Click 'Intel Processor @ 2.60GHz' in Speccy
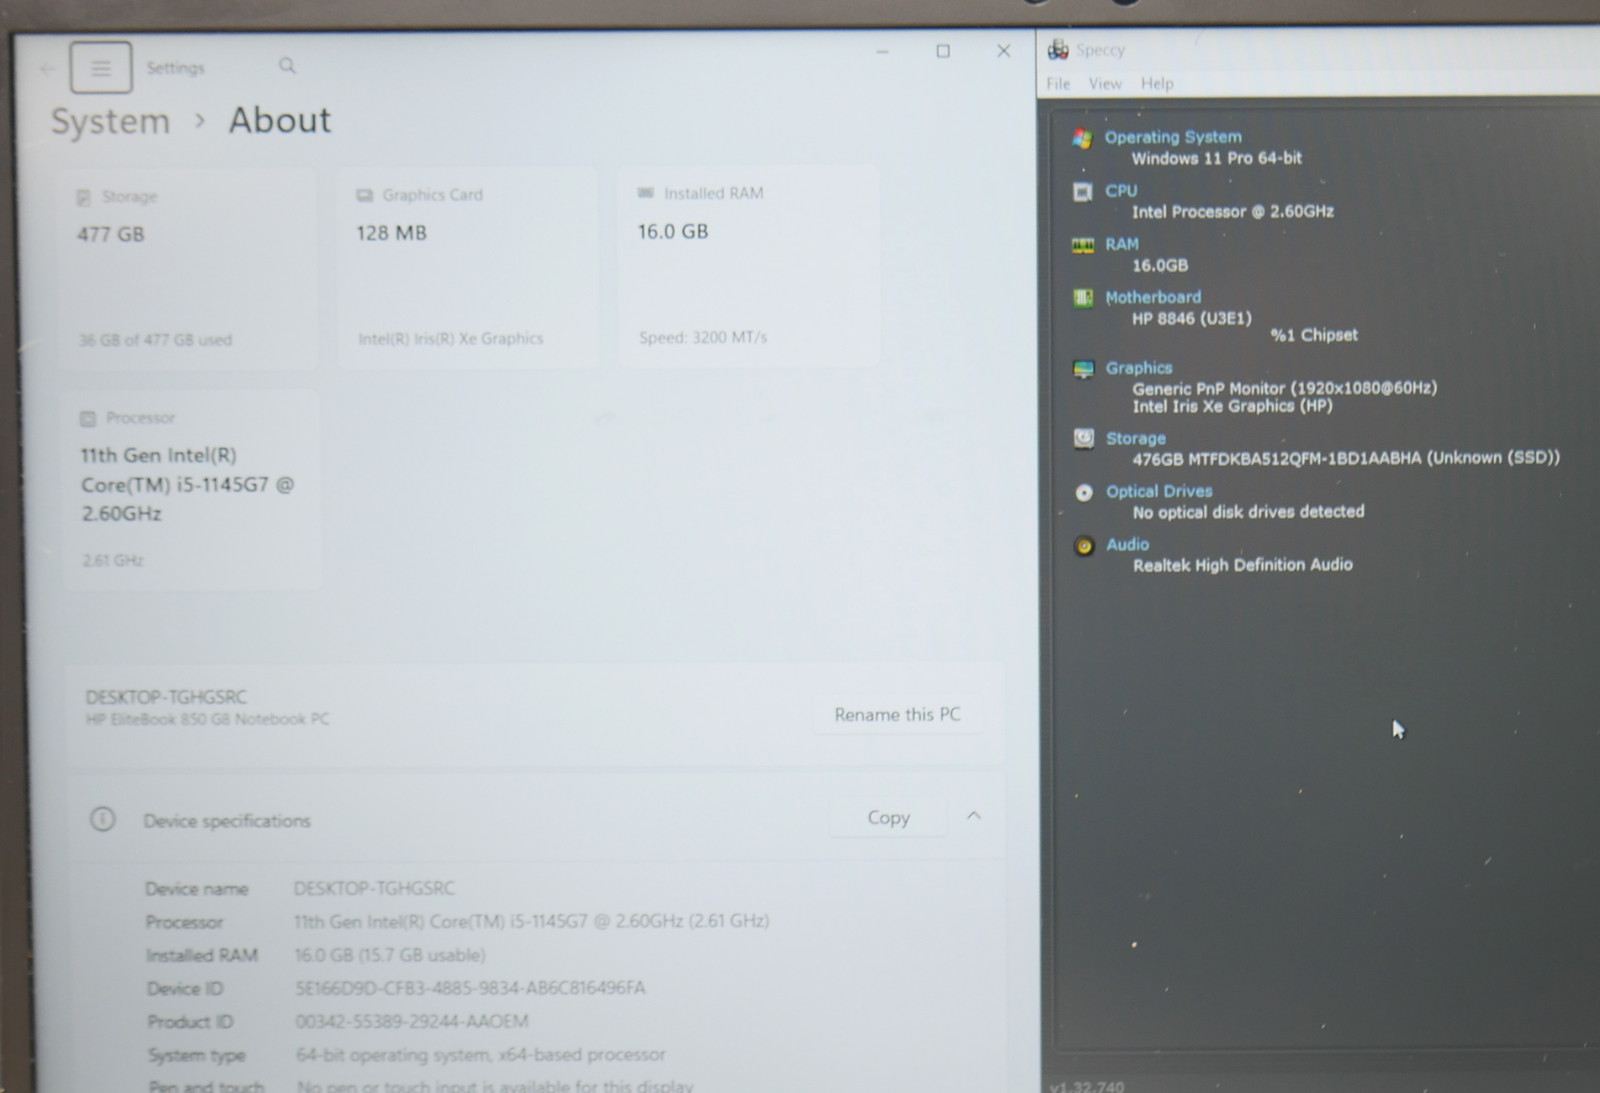 pos(1233,211)
